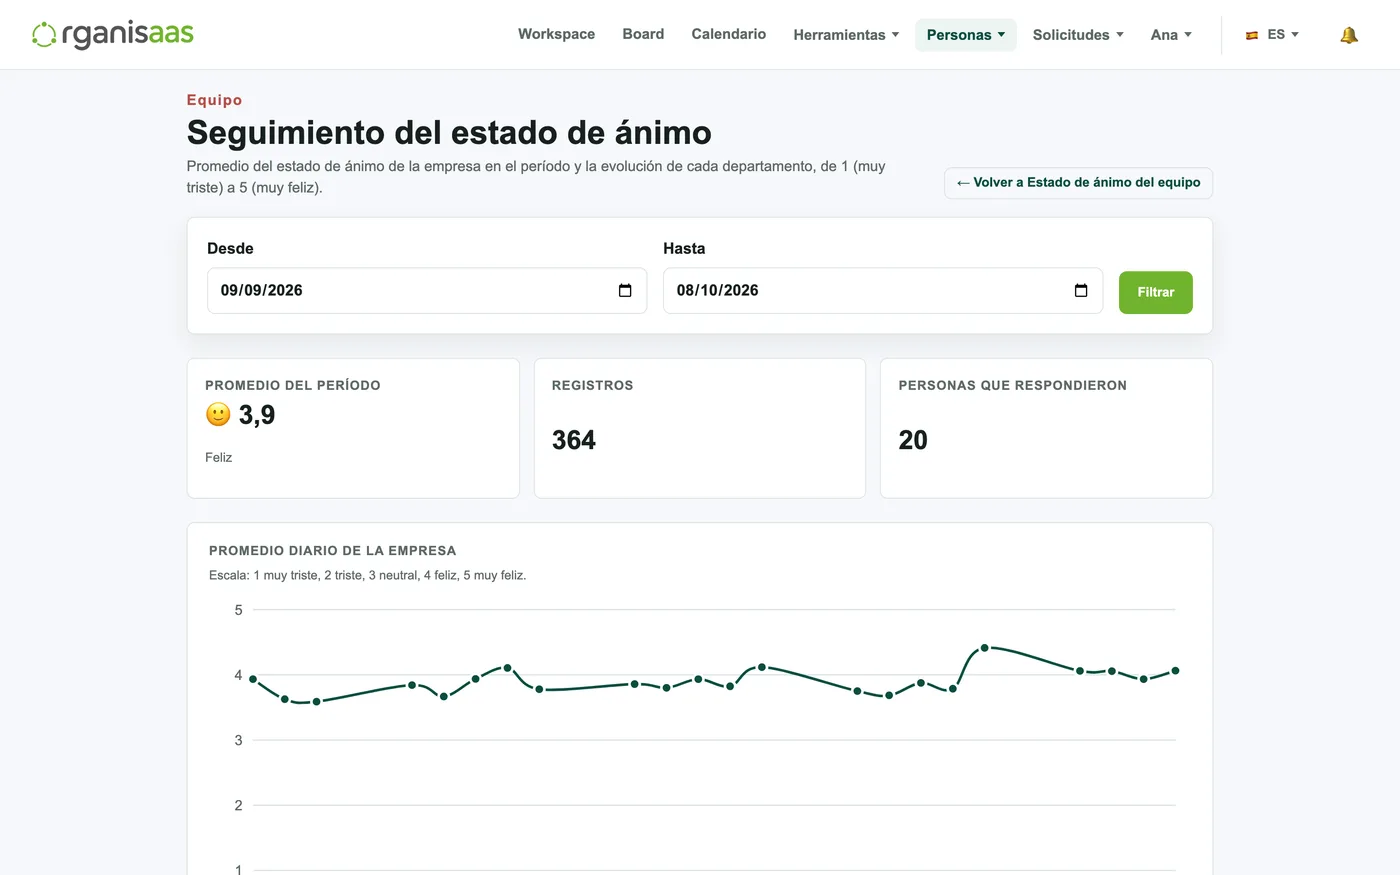Click the Filtrar button
Screen dimensions: 1400x875
coord(1155,292)
